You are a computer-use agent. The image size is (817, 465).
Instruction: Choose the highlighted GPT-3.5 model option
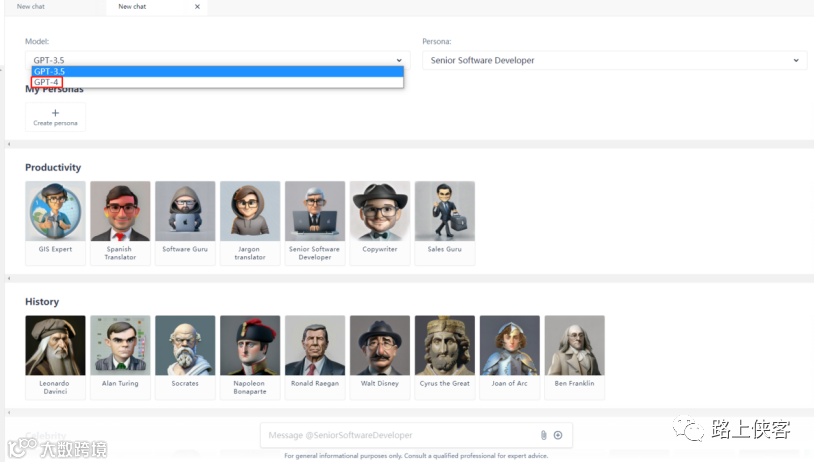pos(217,71)
